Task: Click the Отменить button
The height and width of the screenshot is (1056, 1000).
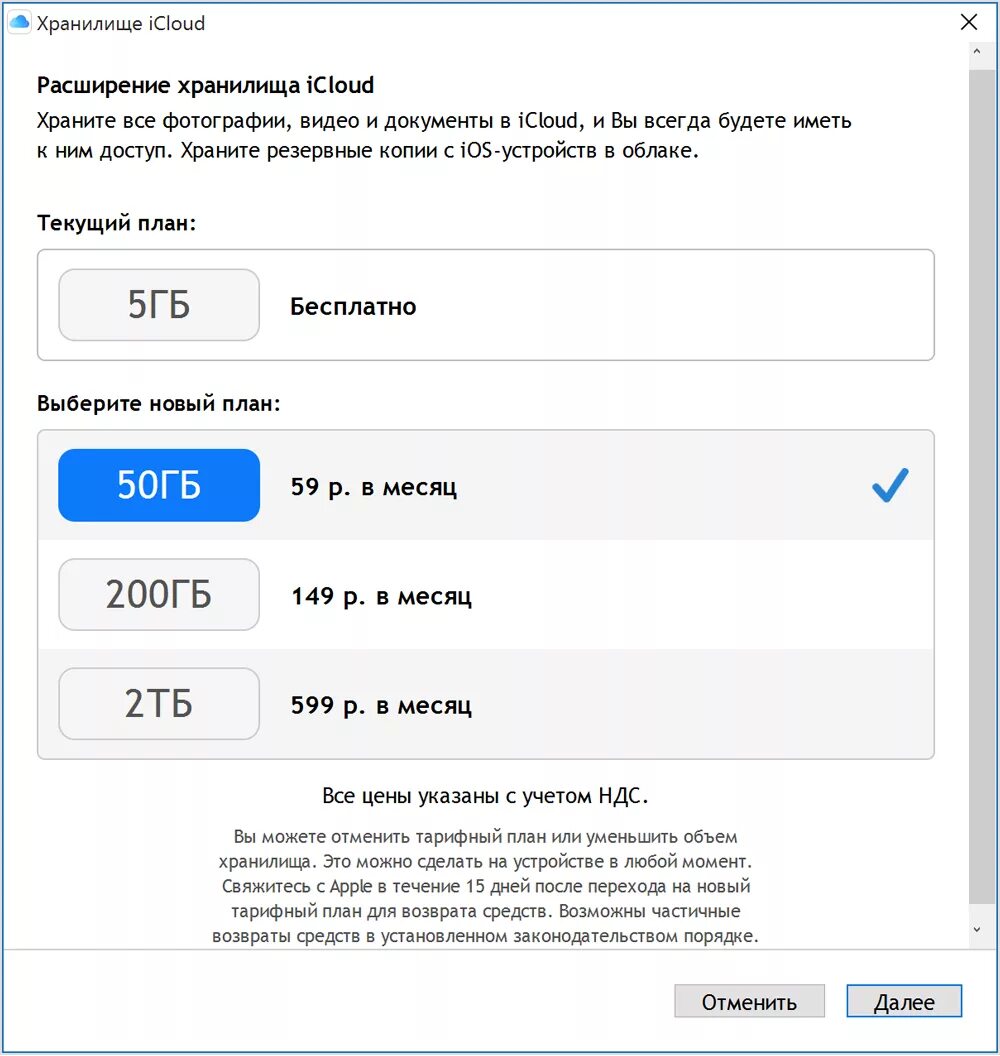Action: [x=749, y=1001]
